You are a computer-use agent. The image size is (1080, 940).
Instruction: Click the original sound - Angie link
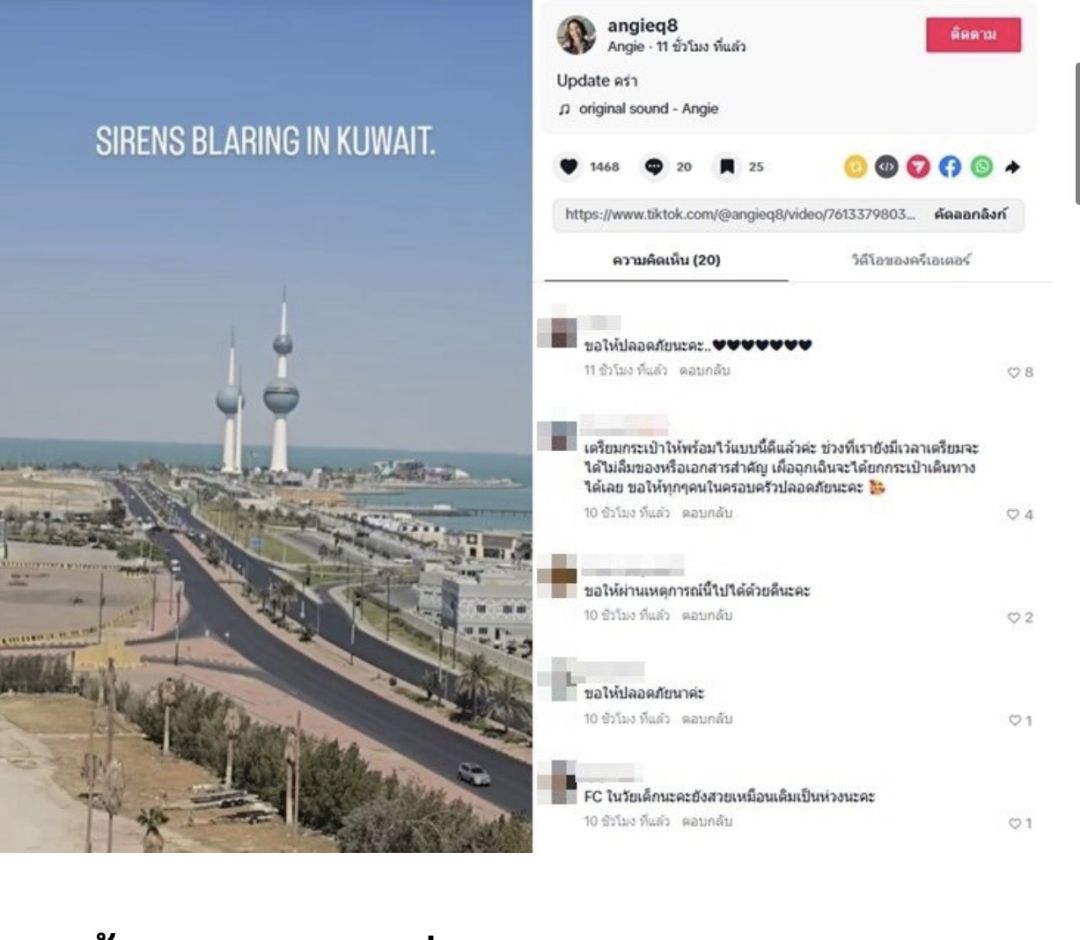[x=648, y=109]
